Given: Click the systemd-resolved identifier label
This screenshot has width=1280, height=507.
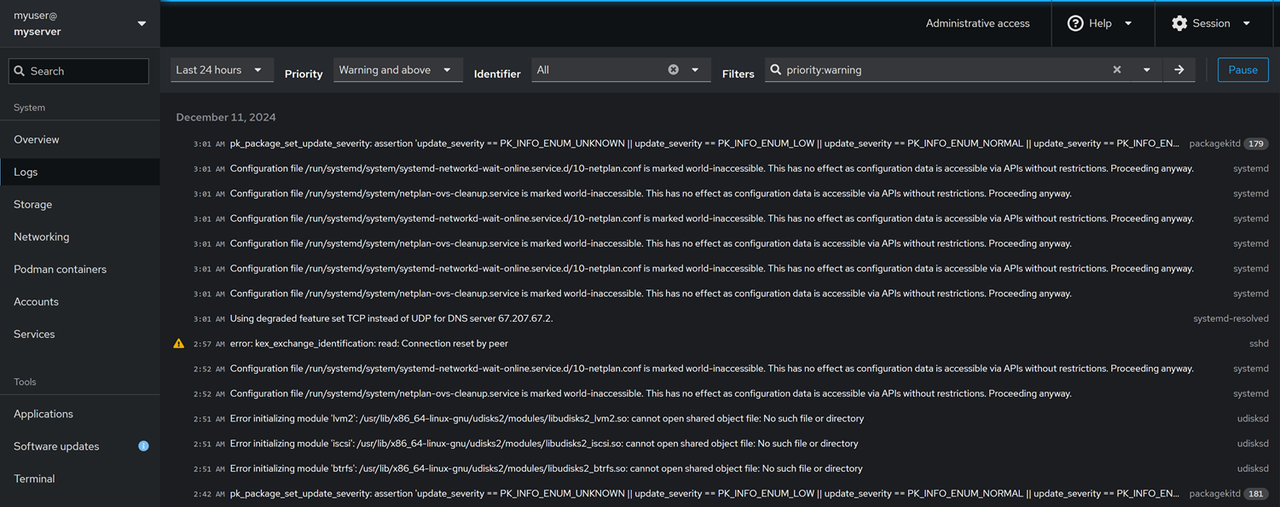Looking at the screenshot, I should click(x=1231, y=318).
